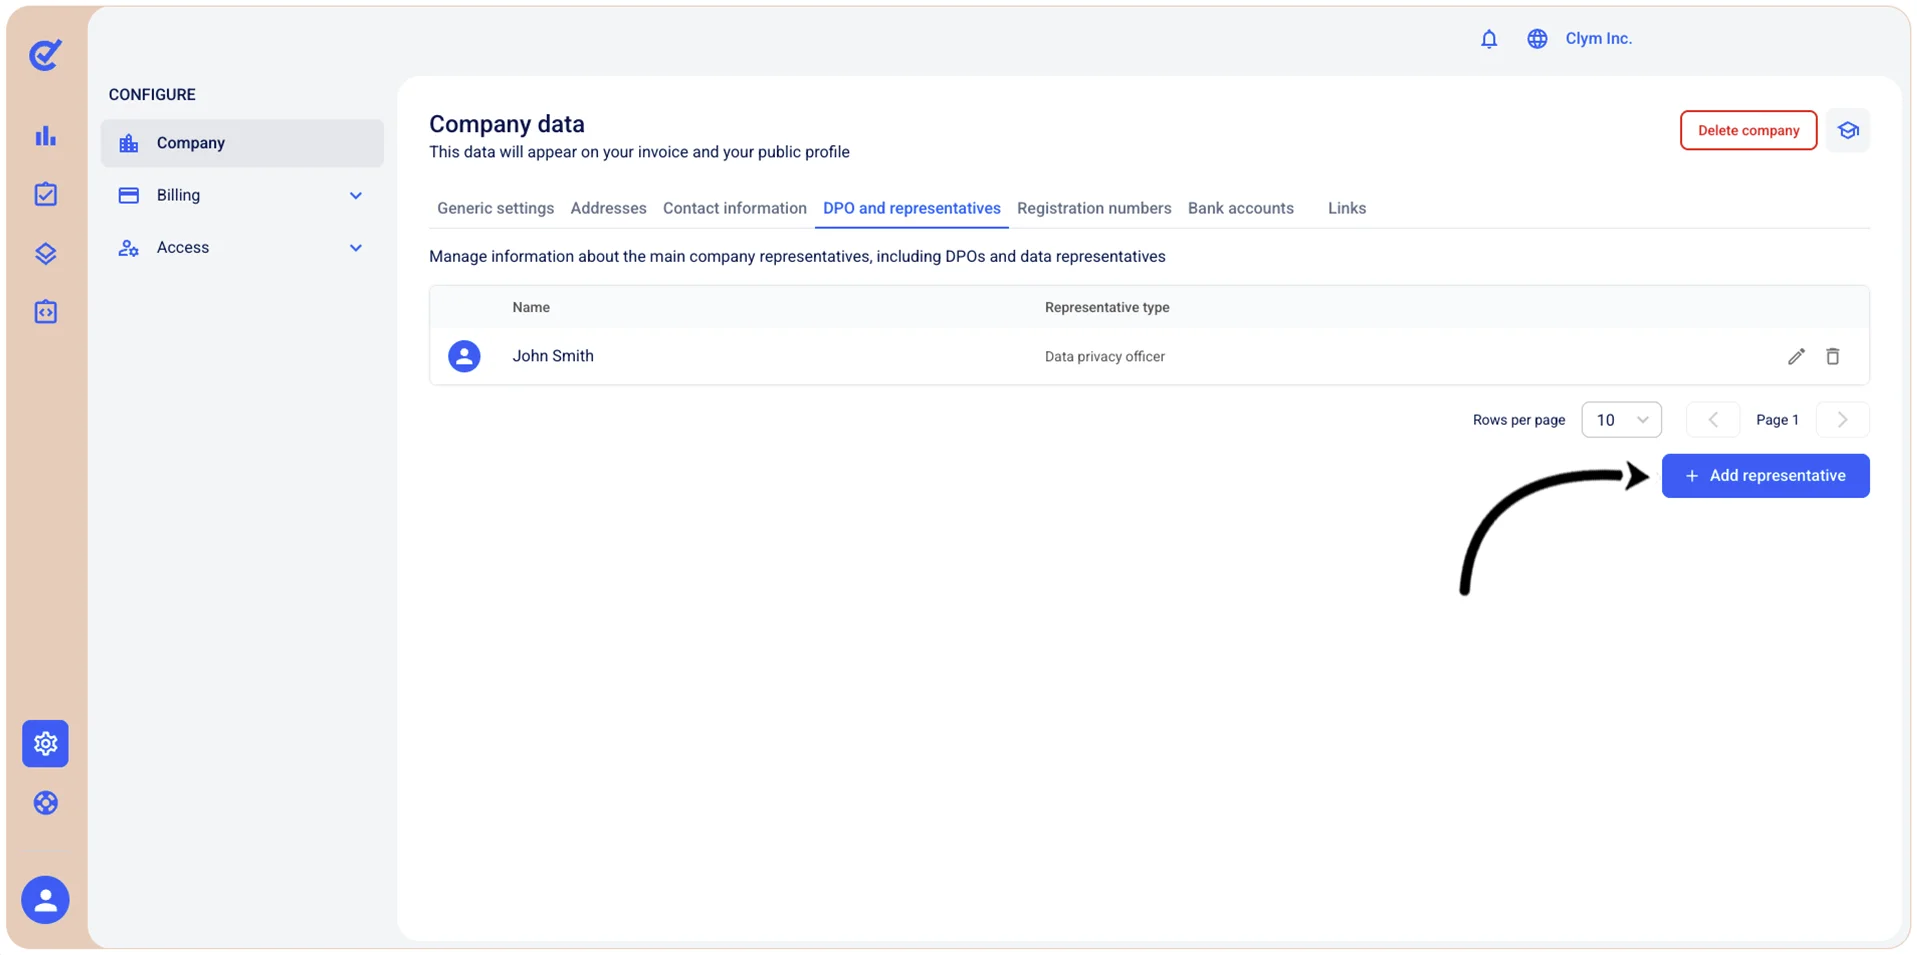The image size is (1917, 955).
Task: Open the layers sidebar icon
Action: point(45,253)
